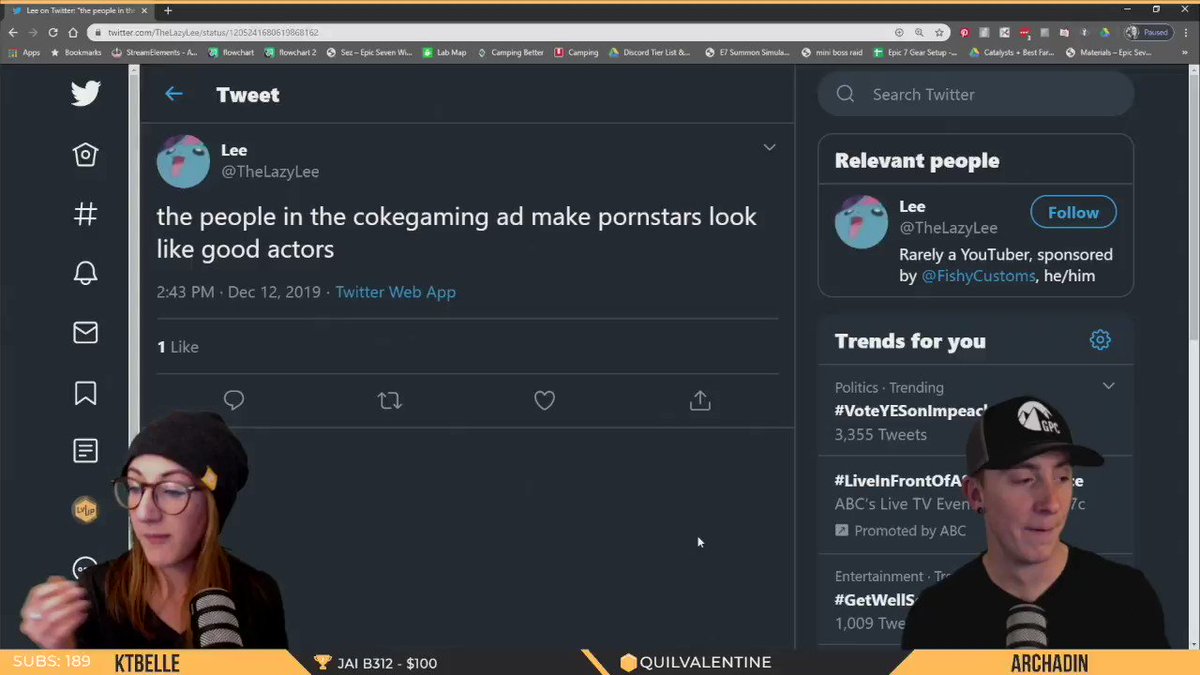Open Epic 7 Gear Setup bookmark
The image size is (1200, 675).
[914, 52]
